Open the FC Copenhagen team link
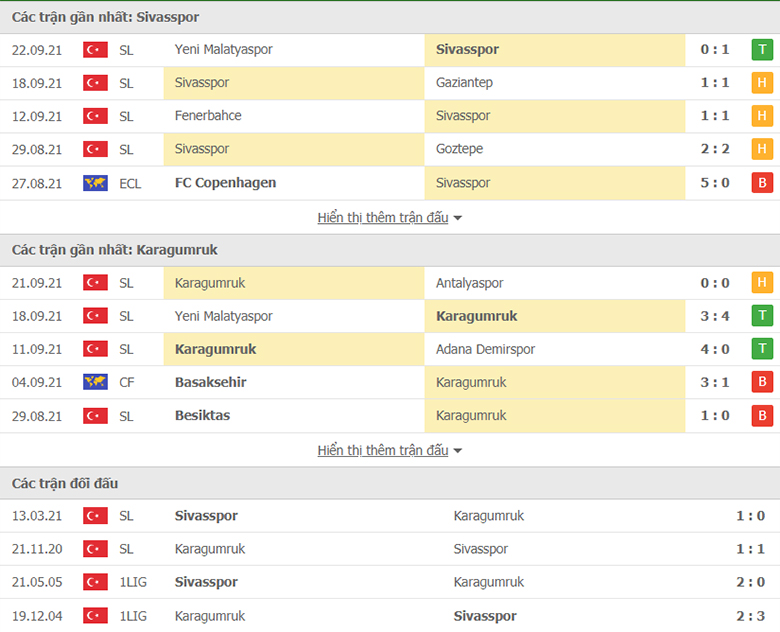 coord(225,183)
